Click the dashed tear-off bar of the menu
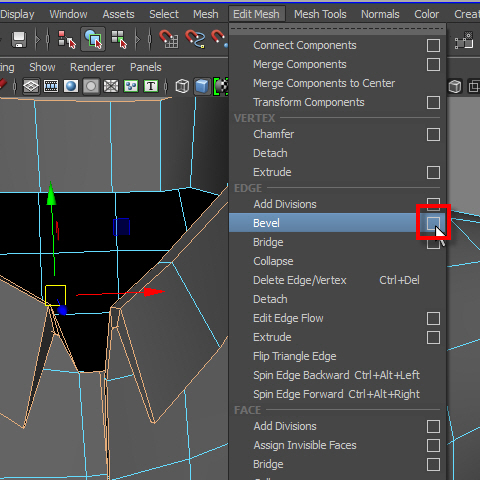This screenshot has height=480, width=480. (x=337, y=29)
